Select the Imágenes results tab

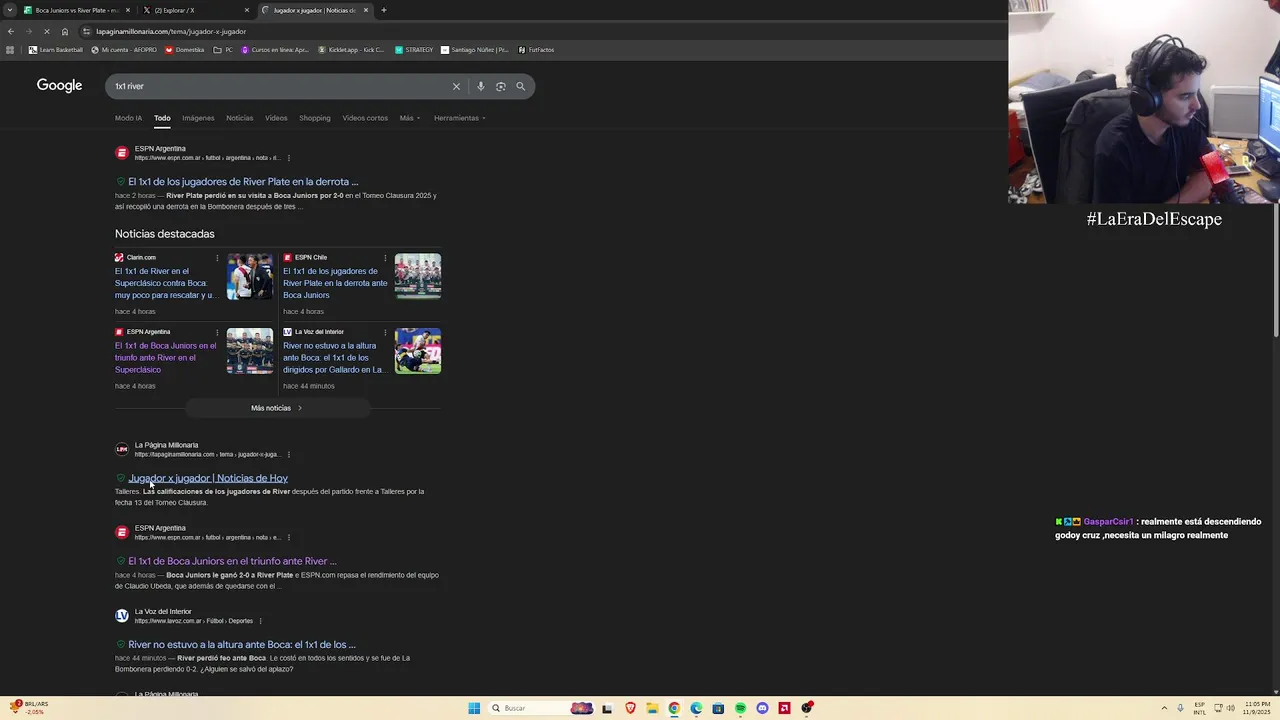pos(198,118)
